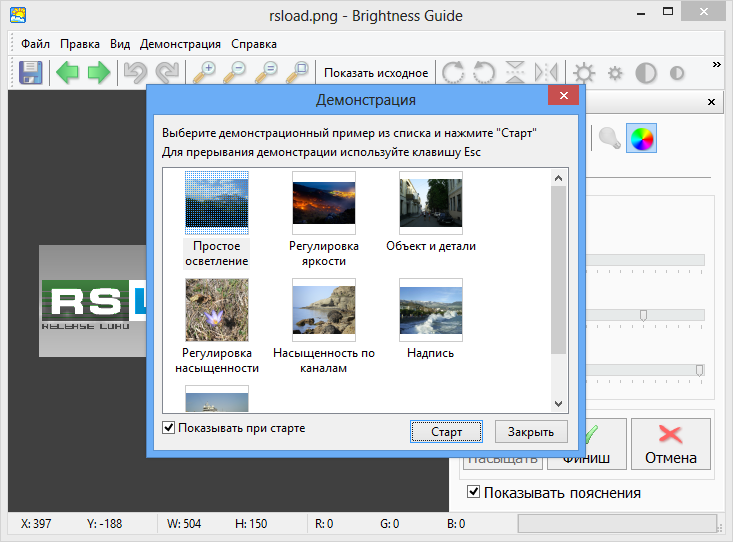Close the side panel with the X
Viewport: 733px width, 542px height.
click(711, 102)
